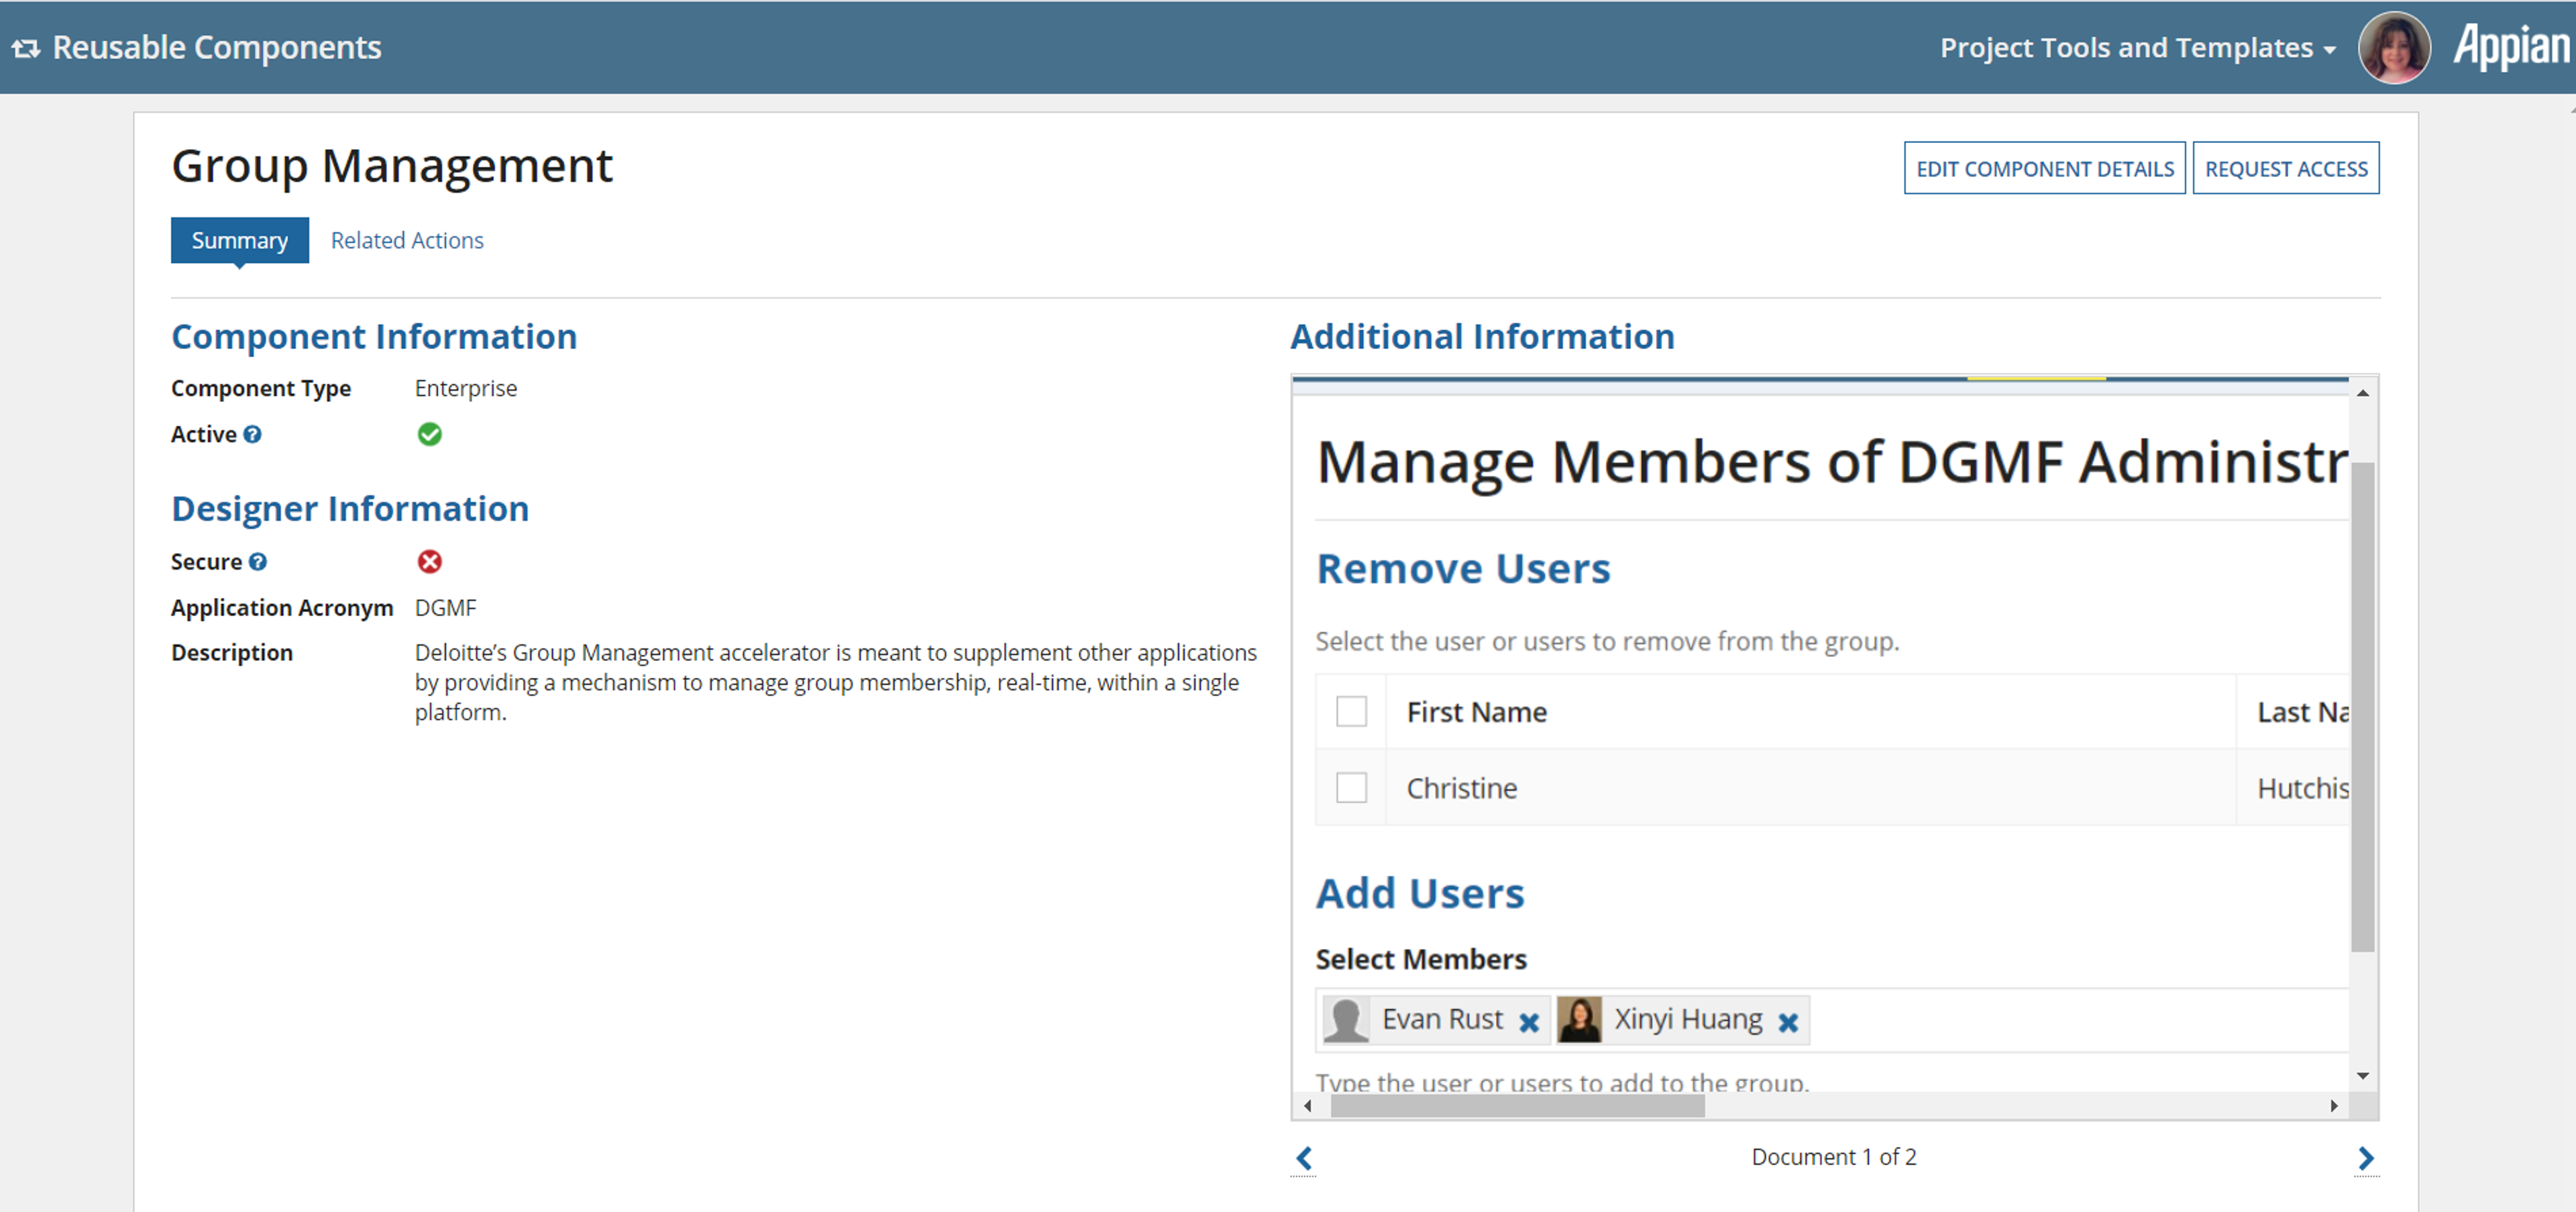Click the 'Group Management' page title
Viewport: 2576px width, 1212px height.
click(392, 166)
